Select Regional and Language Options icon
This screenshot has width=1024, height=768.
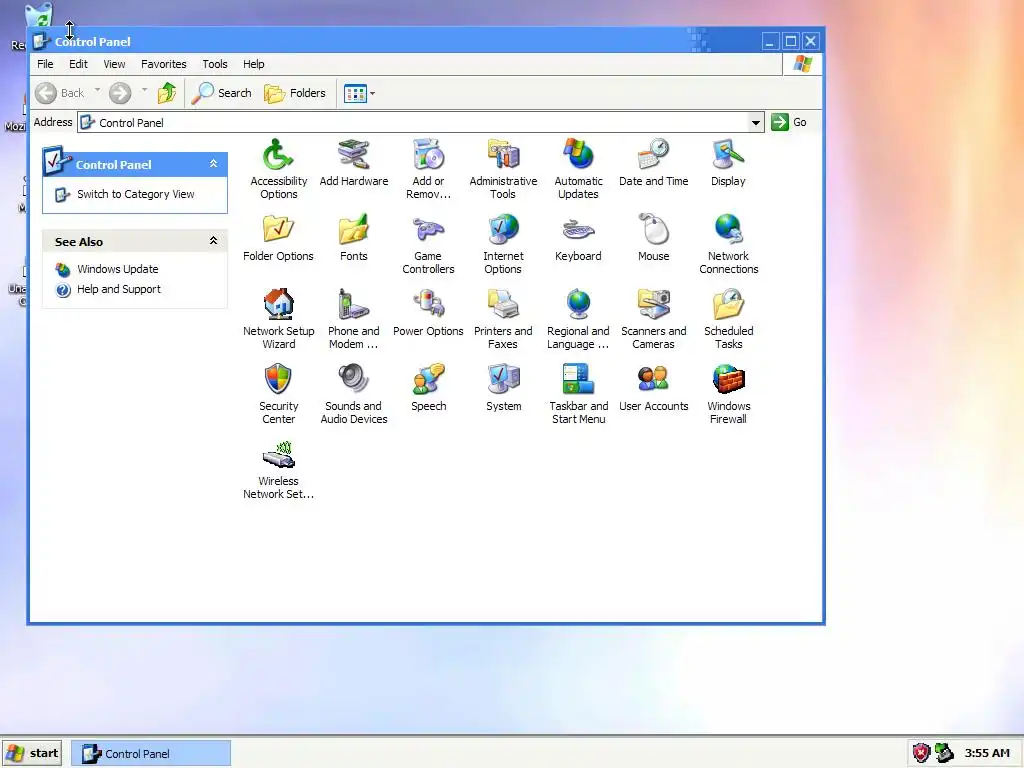(x=578, y=319)
